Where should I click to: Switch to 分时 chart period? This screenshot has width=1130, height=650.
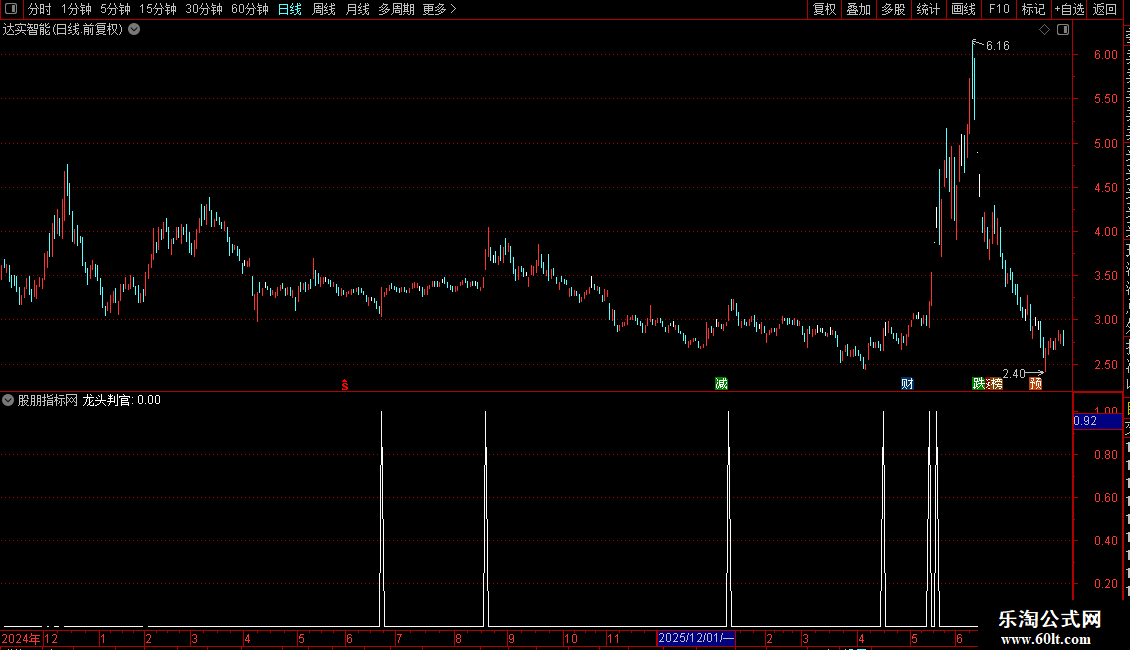point(40,9)
